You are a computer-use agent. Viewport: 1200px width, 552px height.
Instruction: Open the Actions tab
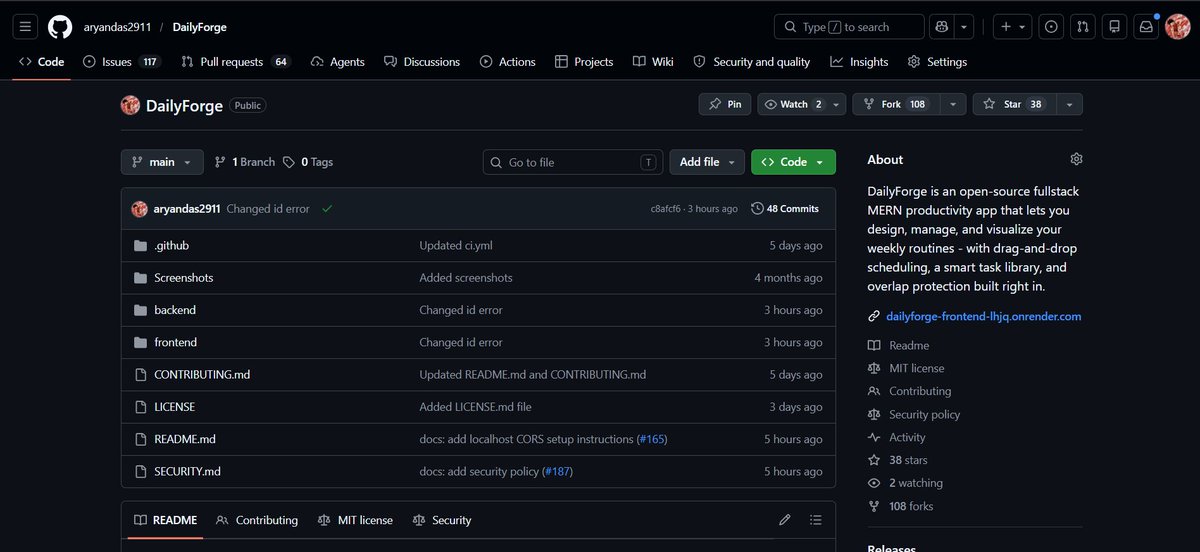pyautogui.click(x=508, y=62)
